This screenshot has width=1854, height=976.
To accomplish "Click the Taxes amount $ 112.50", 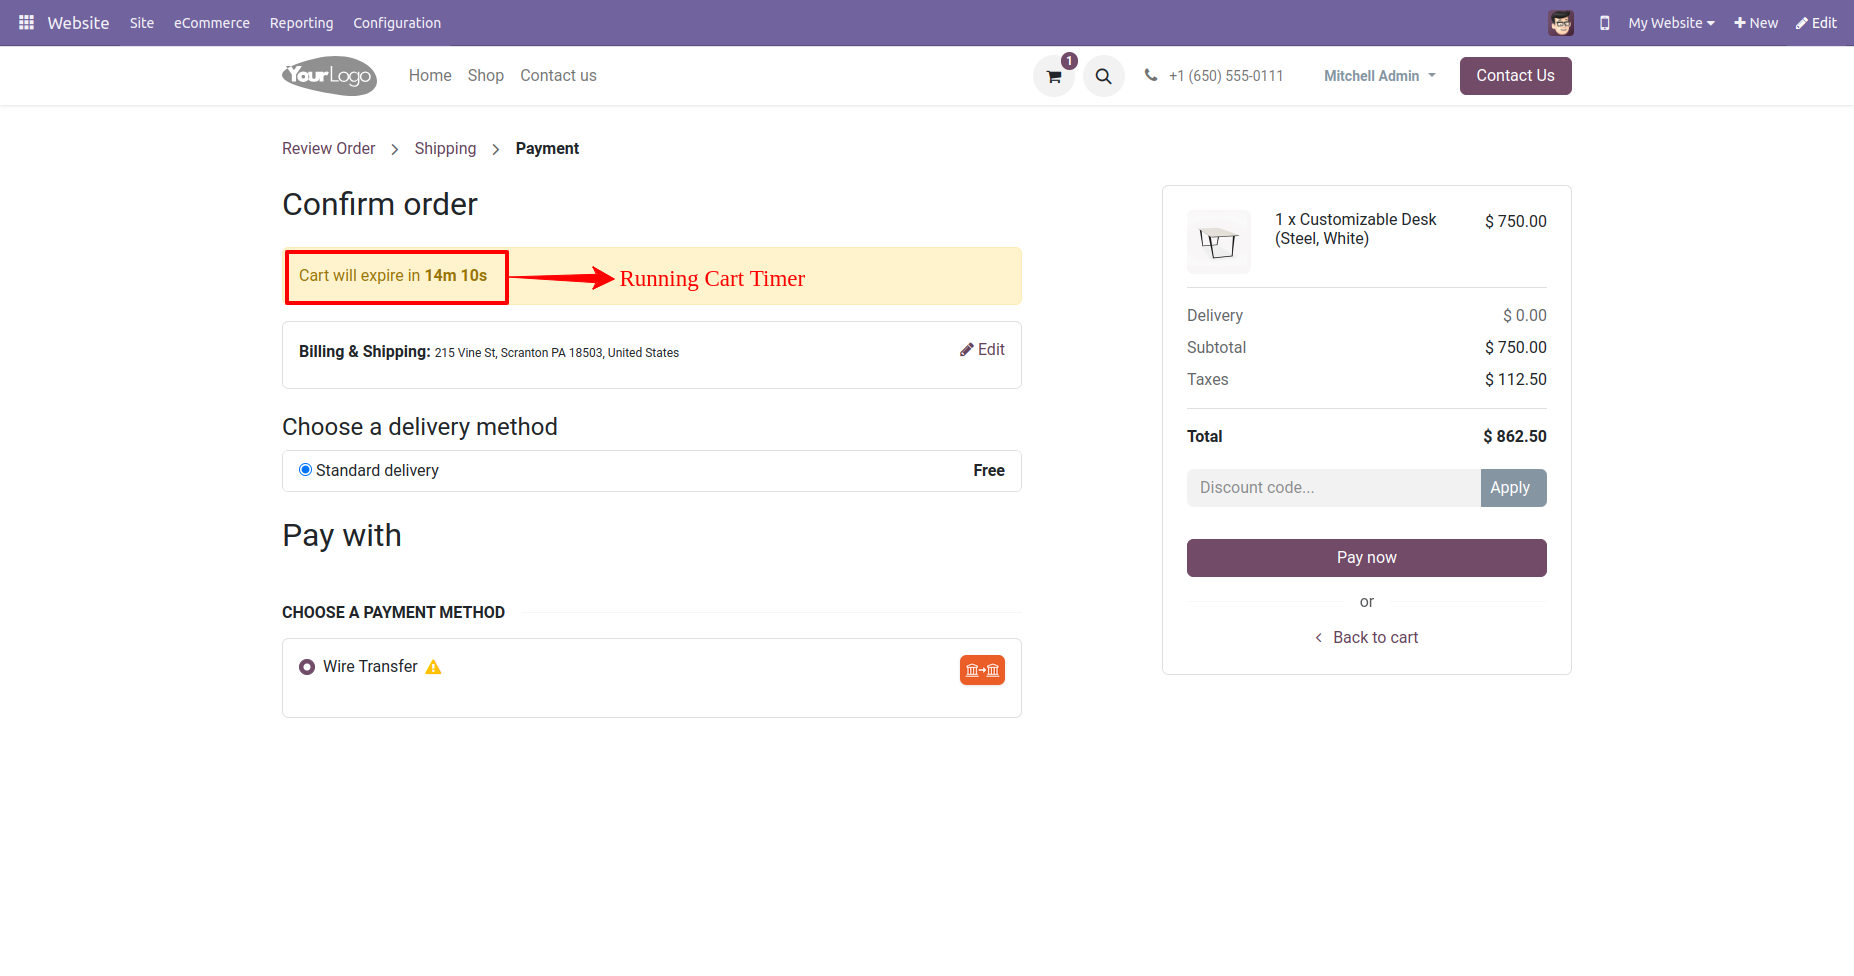I will (1515, 379).
